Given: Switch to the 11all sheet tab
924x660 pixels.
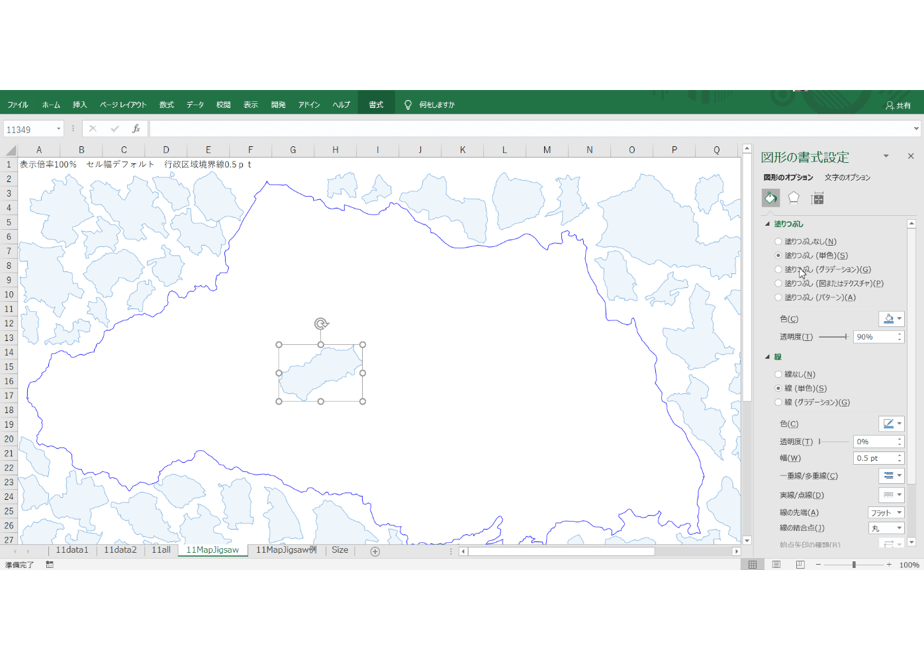Looking at the screenshot, I should click(161, 550).
